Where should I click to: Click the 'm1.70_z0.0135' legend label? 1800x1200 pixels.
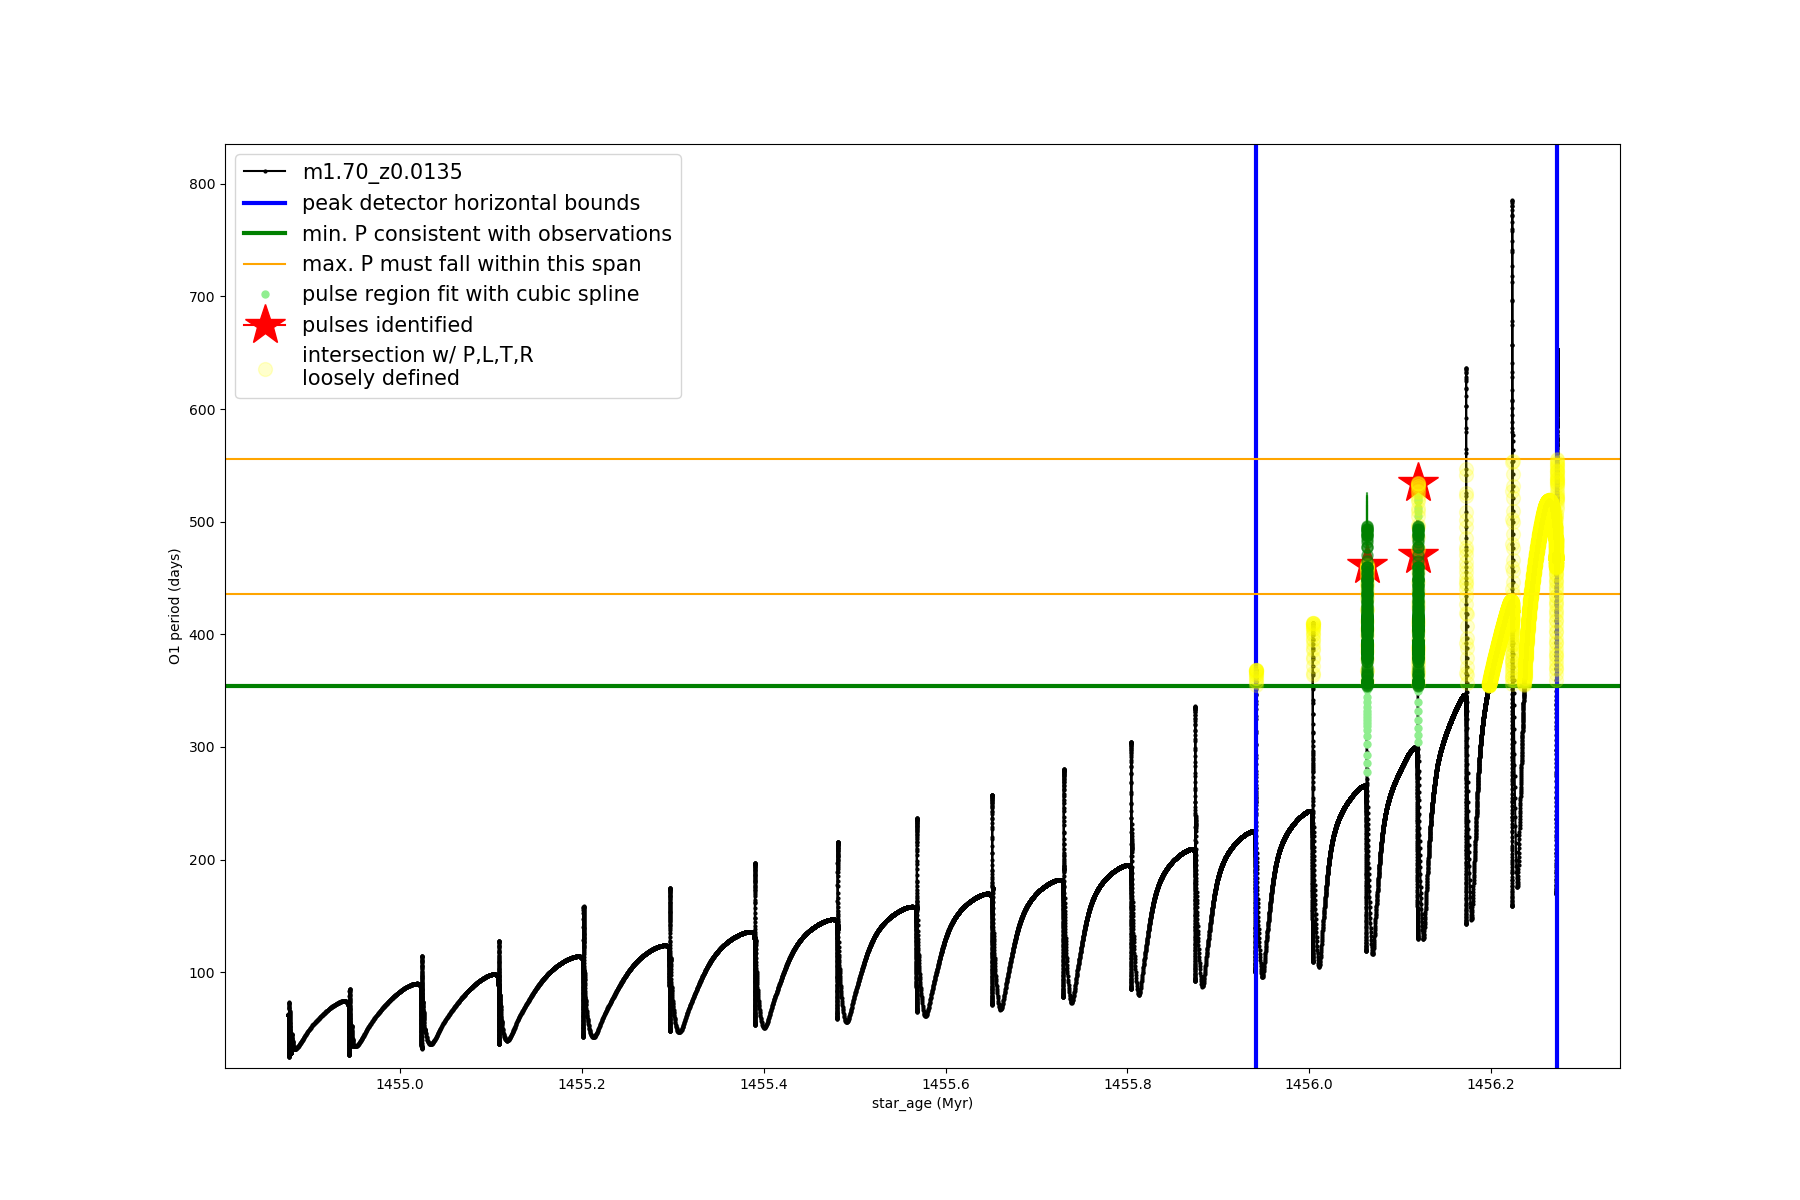382,172
